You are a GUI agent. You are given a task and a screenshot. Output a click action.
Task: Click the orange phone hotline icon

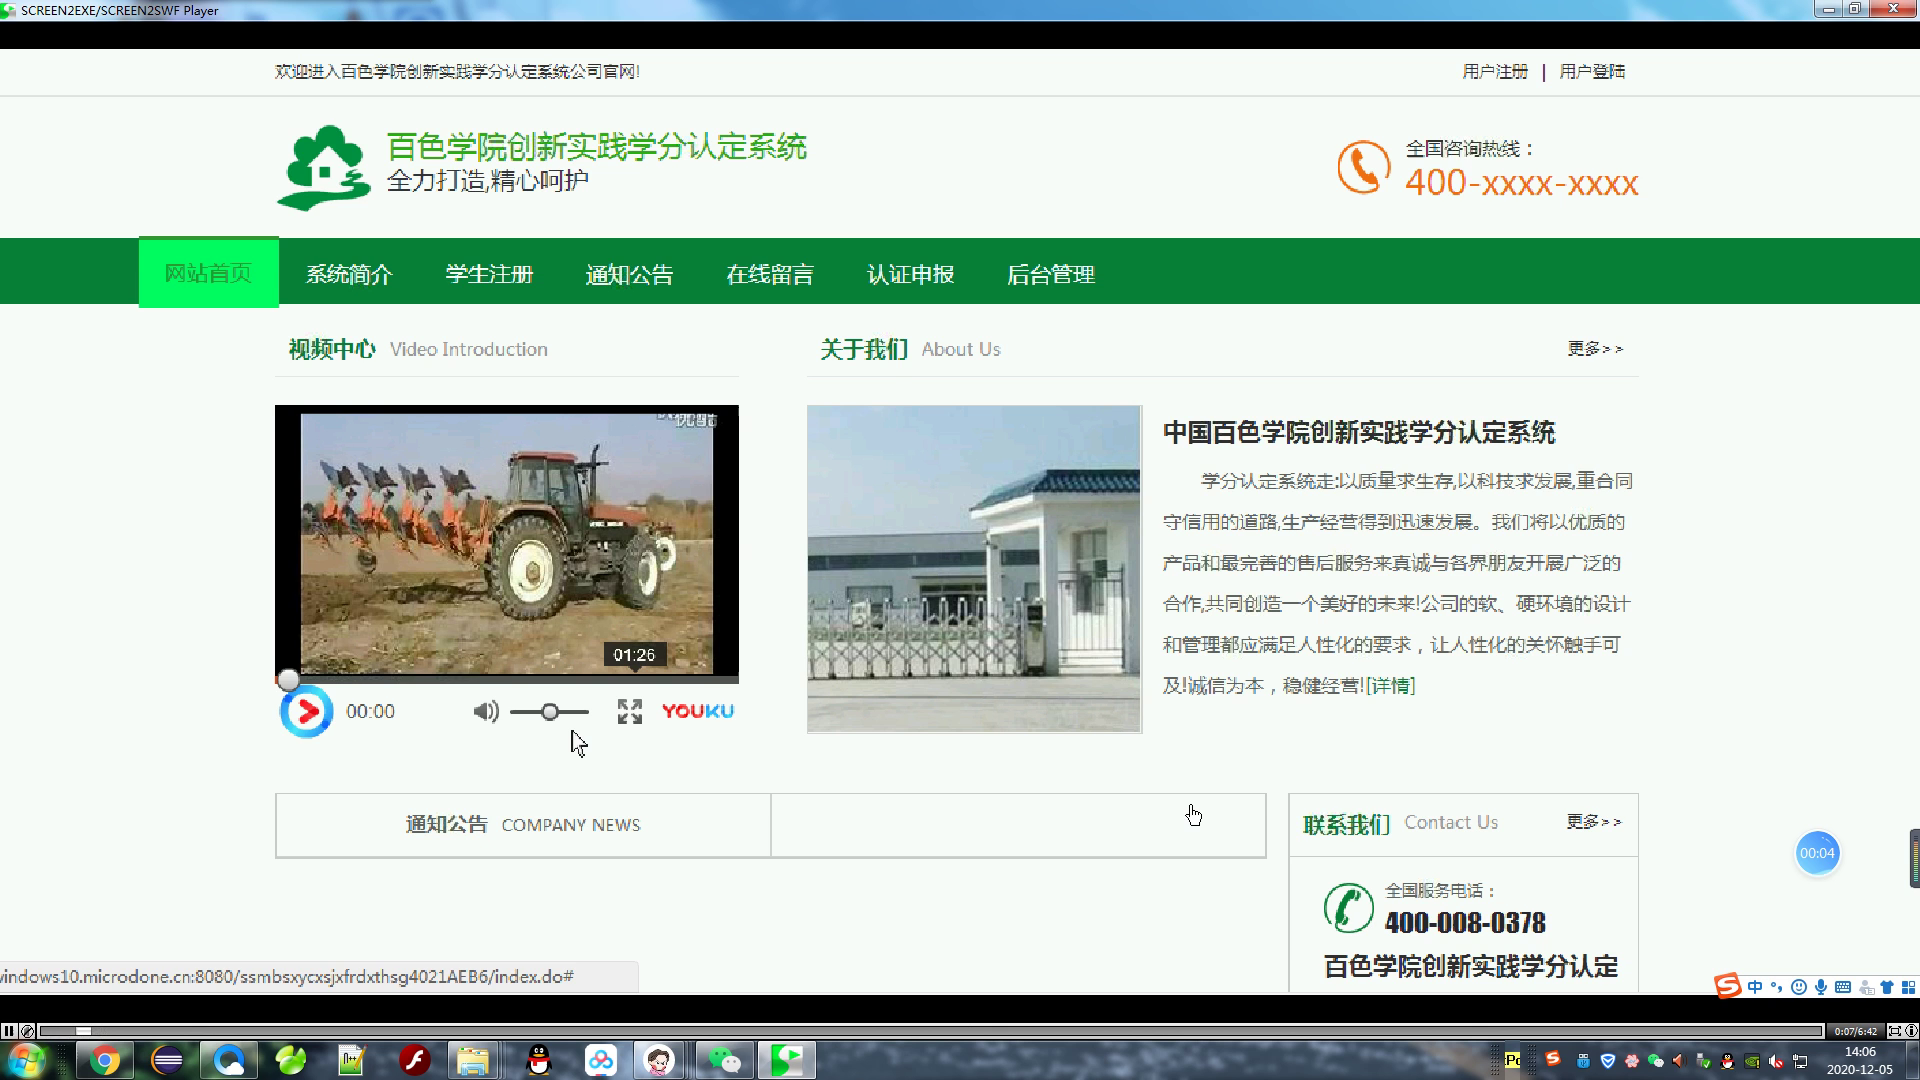point(1364,167)
